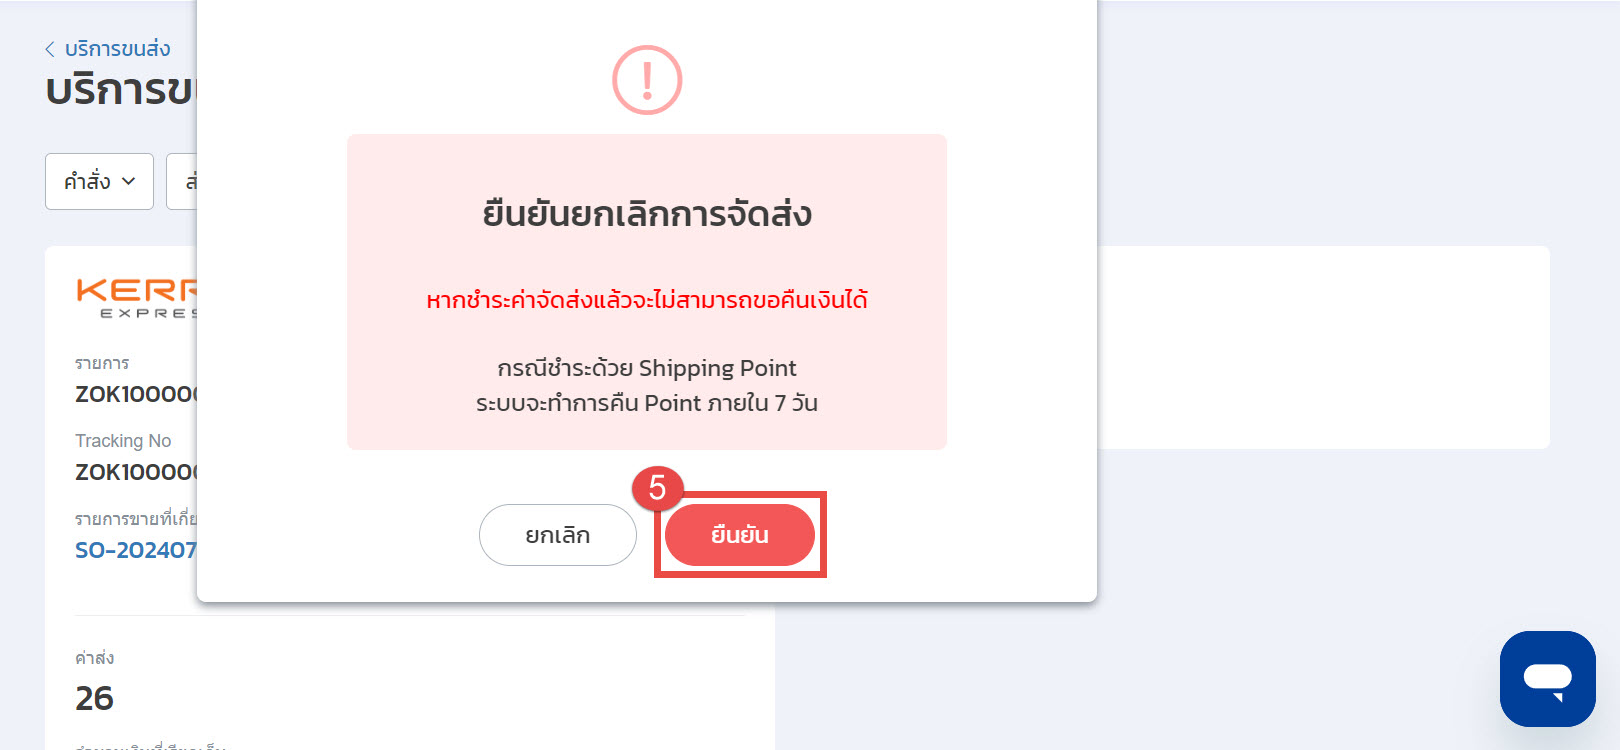
Task: Click the red exclamation warning icon
Action: 647,80
